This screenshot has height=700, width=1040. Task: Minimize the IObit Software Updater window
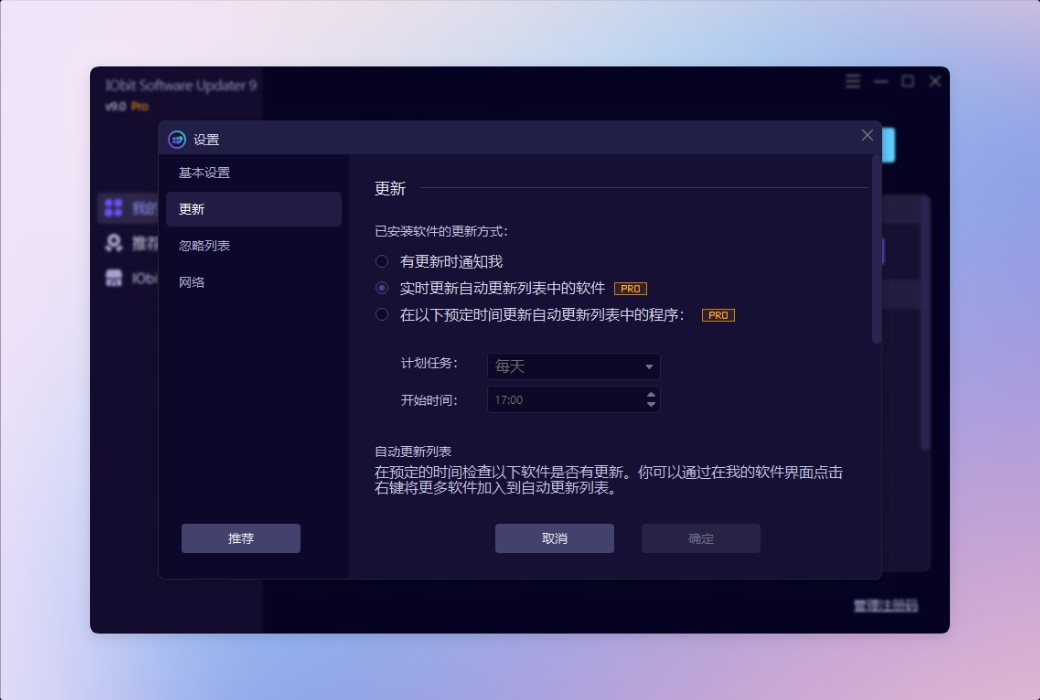[881, 82]
